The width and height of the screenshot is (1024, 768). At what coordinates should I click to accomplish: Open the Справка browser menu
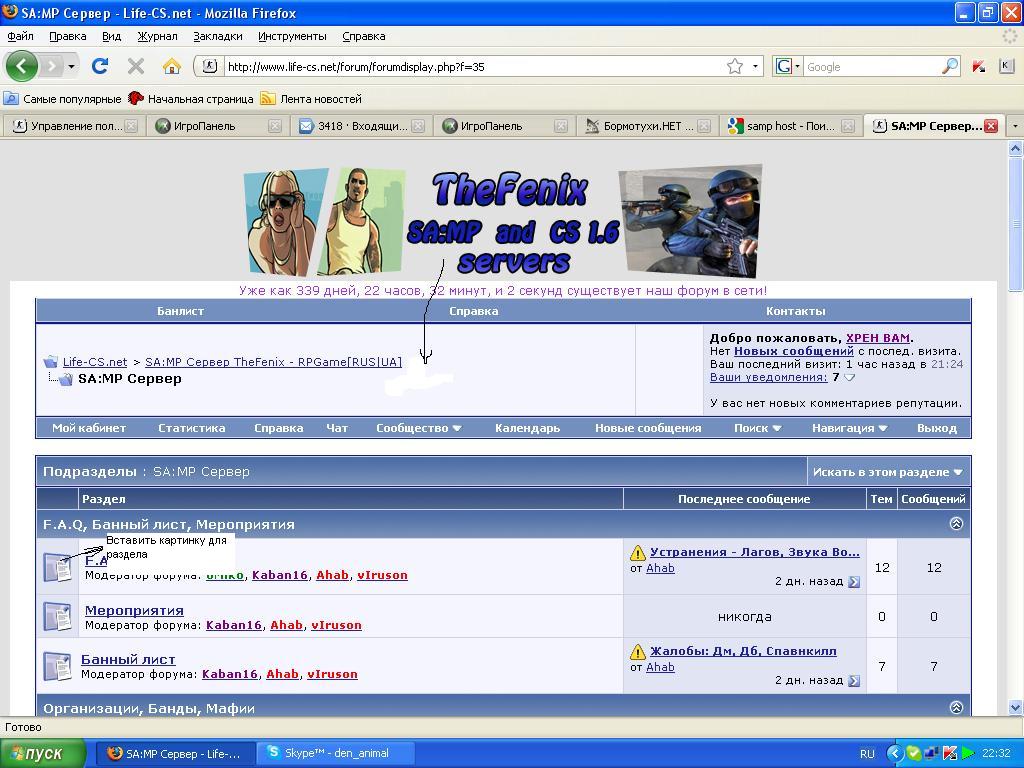point(364,36)
